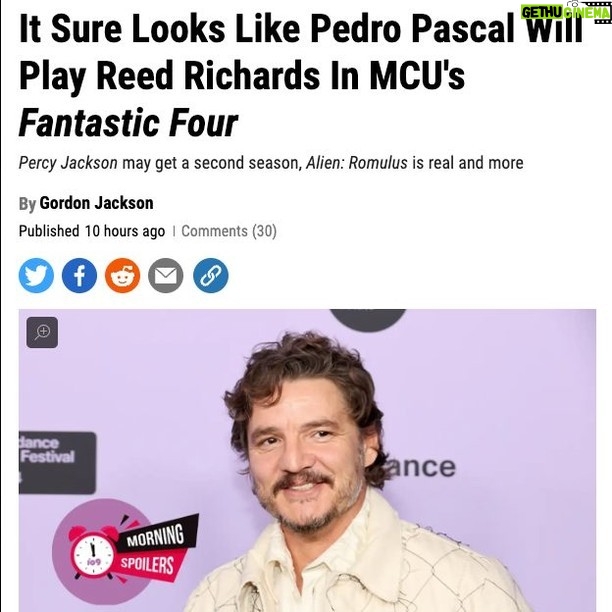Click the Sundance Festival sign in photo
The width and height of the screenshot is (612, 612).
point(57,463)
